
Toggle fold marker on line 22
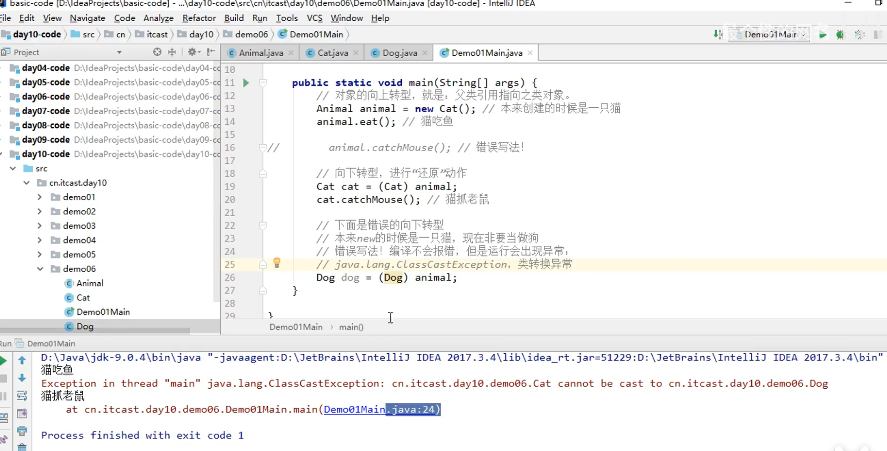point(263,226)
